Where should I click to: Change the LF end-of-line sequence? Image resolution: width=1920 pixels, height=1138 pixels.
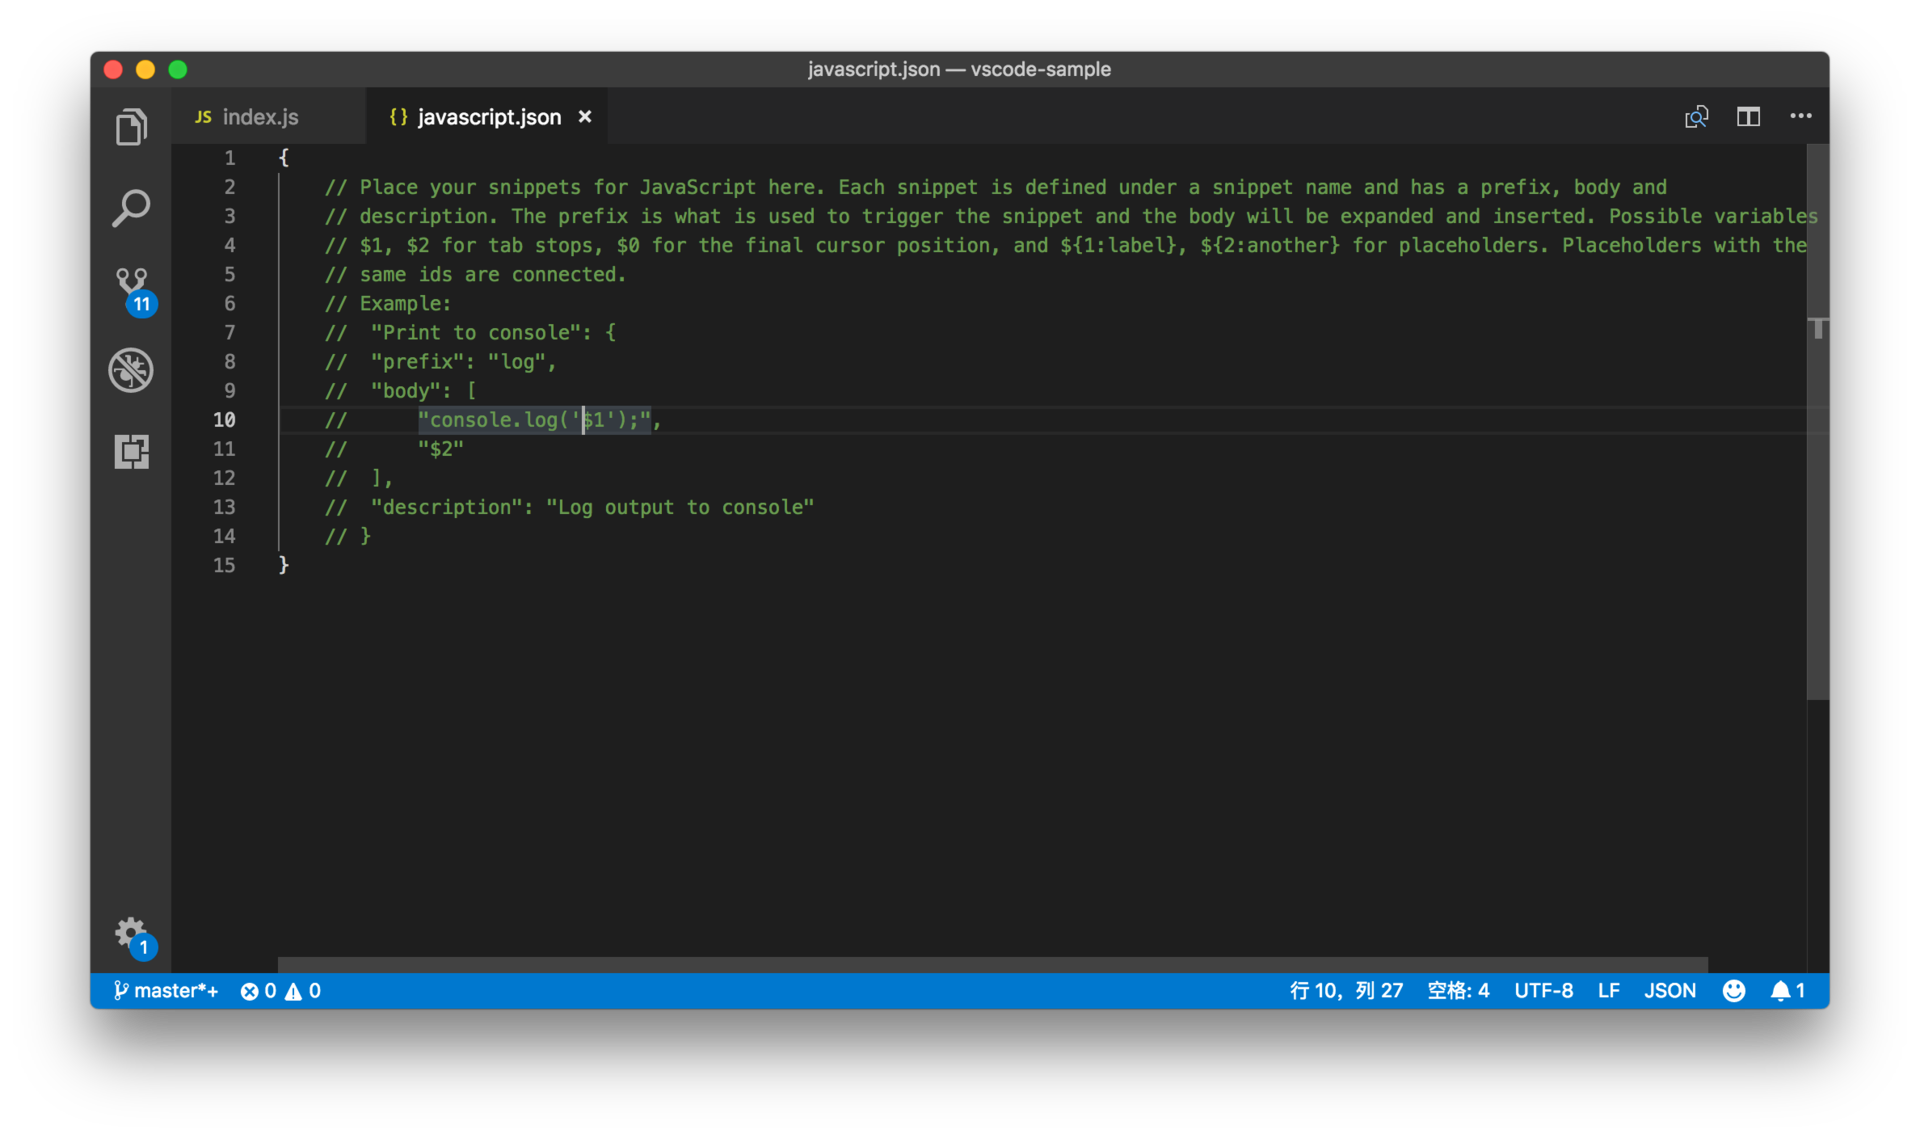tap(1608, 990)
